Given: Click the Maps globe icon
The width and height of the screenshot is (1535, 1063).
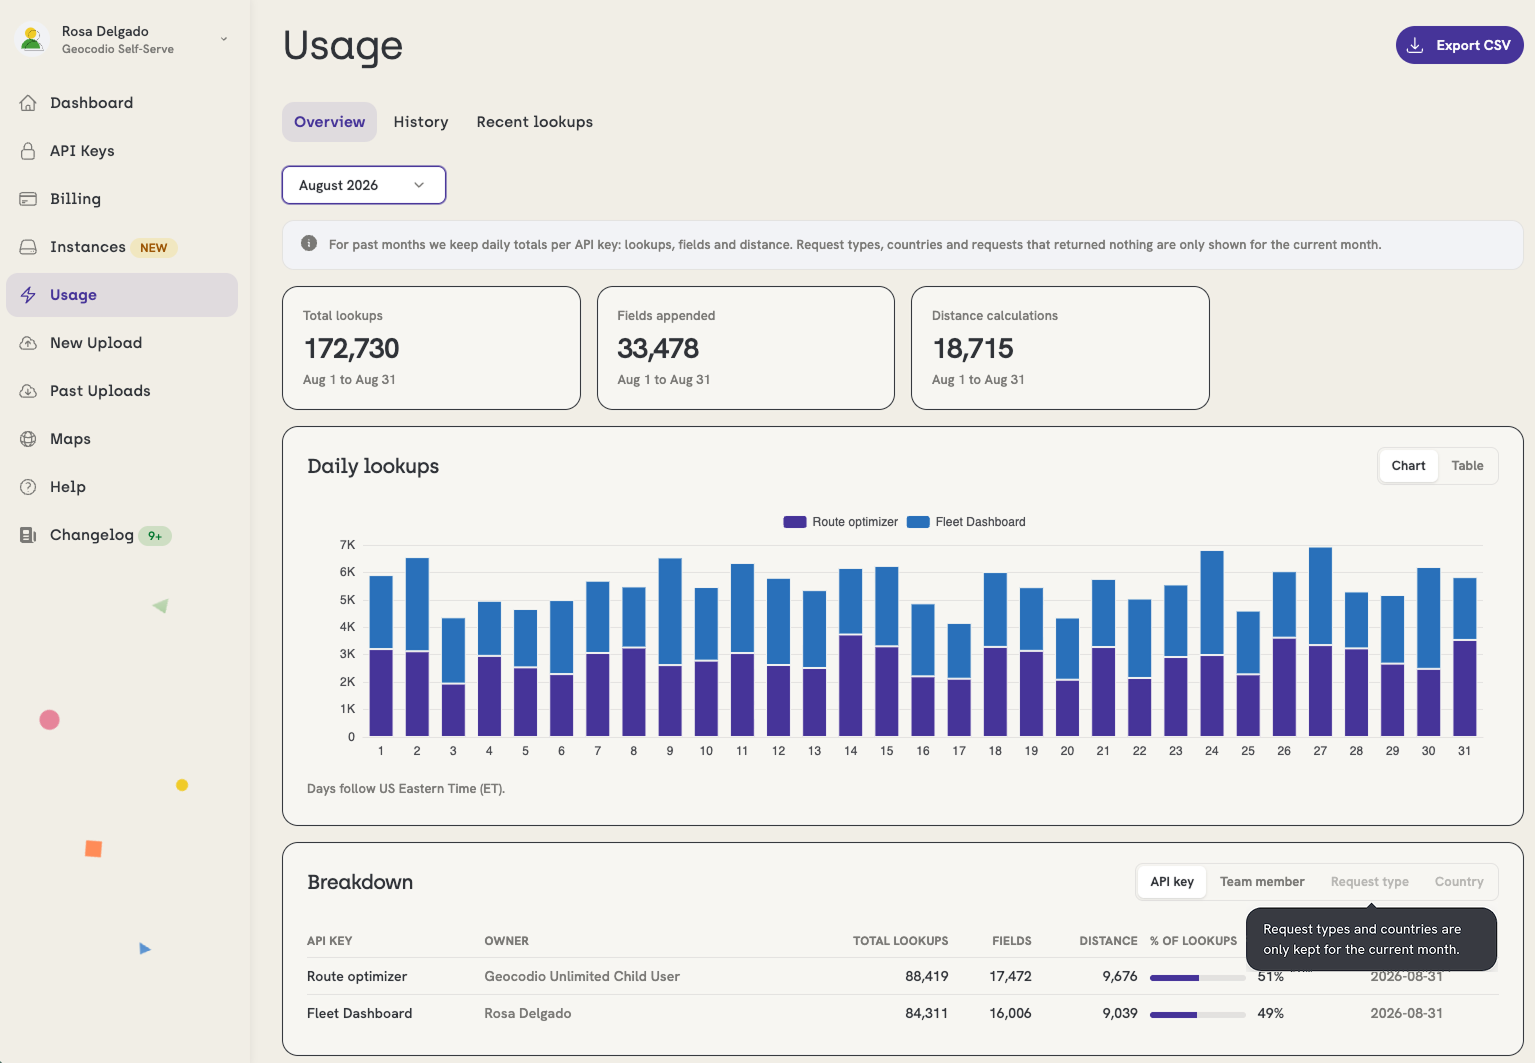Looking at the screenshot, I should click(x=28, y=439).
